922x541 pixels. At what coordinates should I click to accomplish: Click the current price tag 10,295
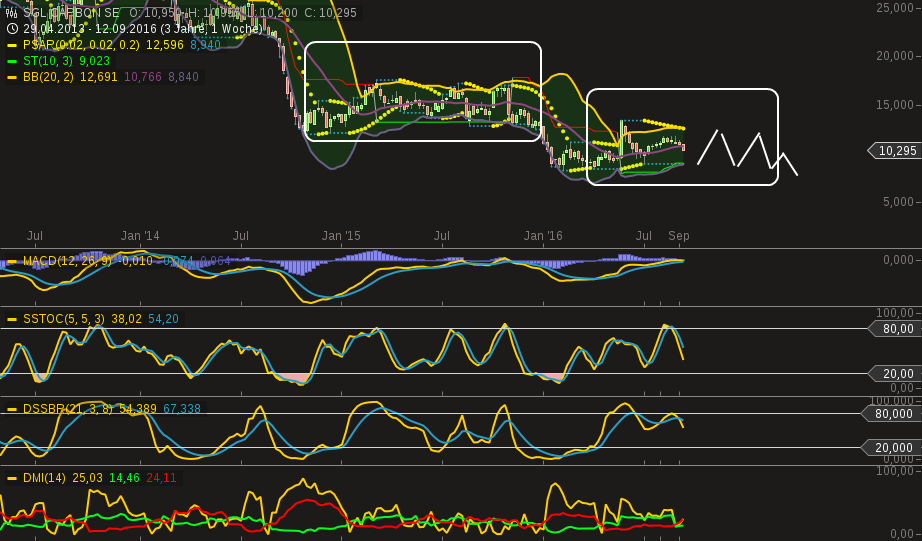pyautogui.click(x=893, y=151)
